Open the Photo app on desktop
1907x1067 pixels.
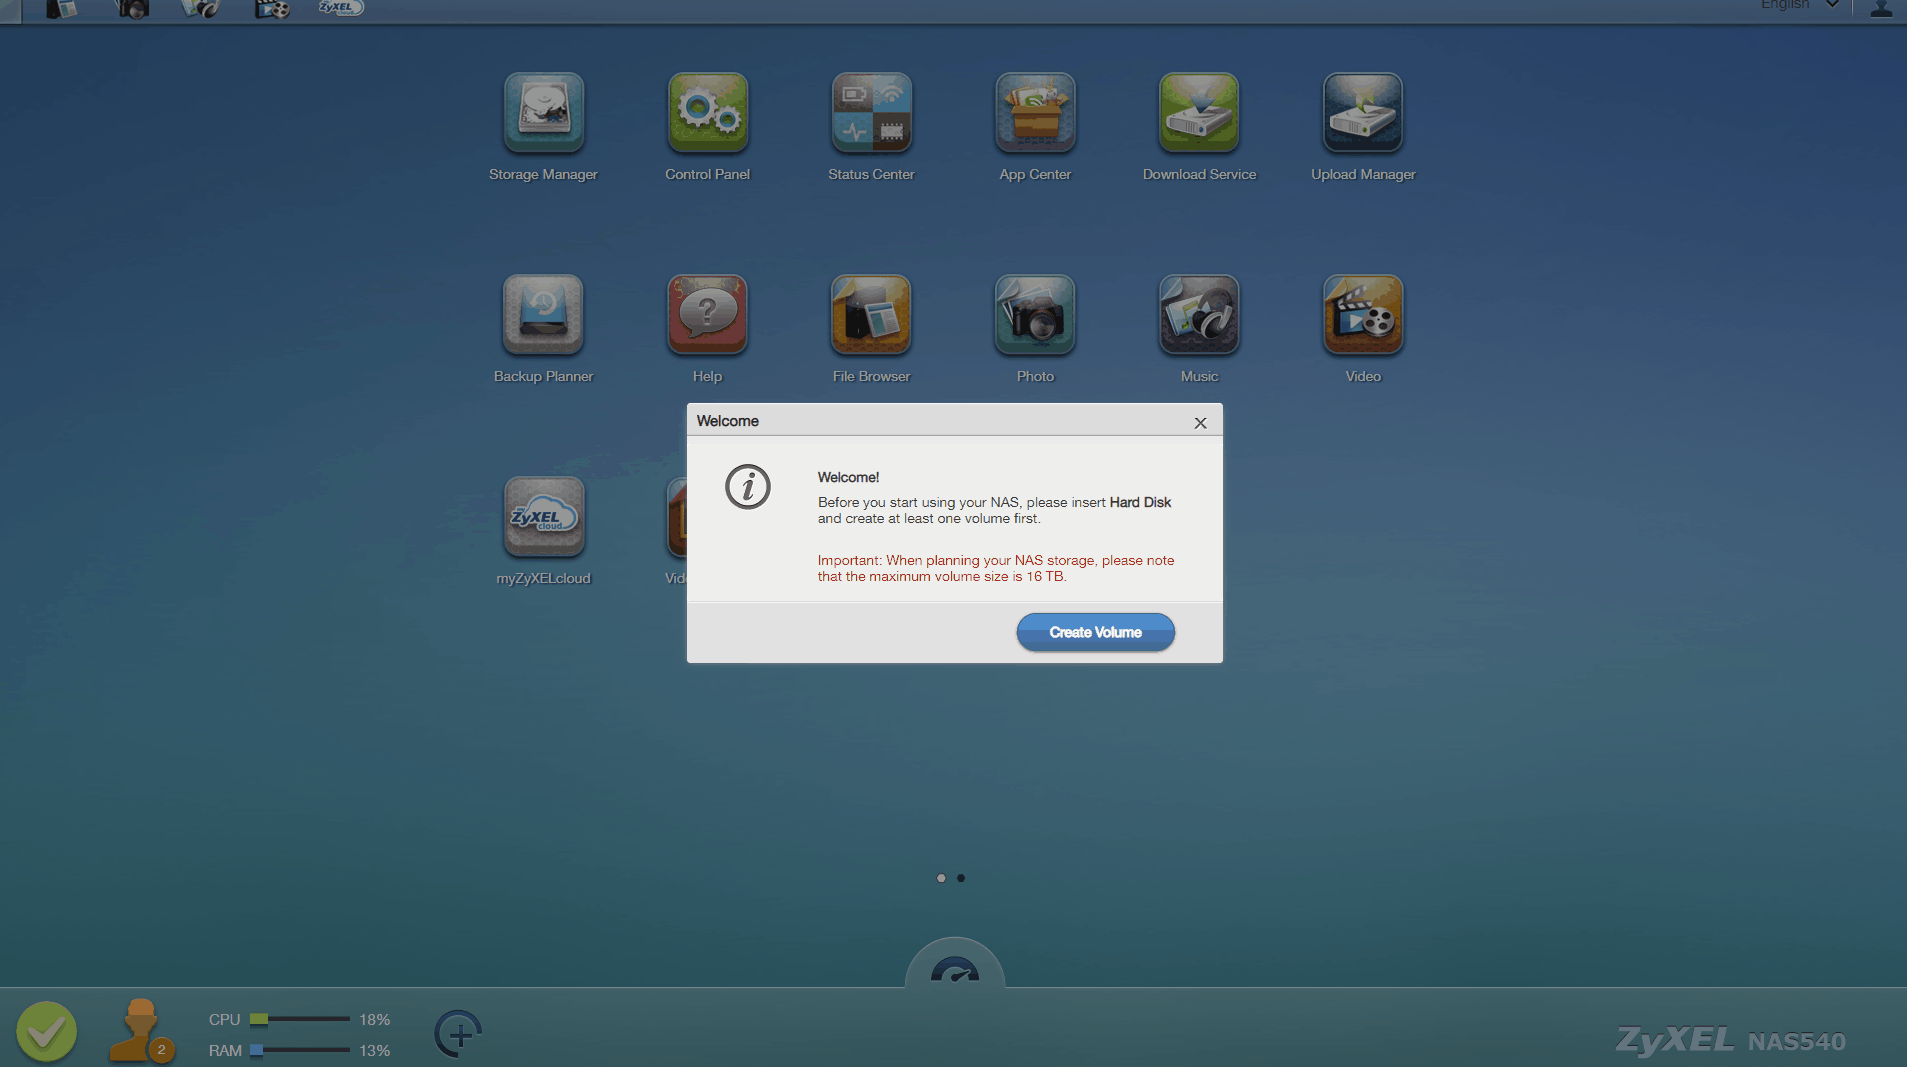coord(1035,315)
